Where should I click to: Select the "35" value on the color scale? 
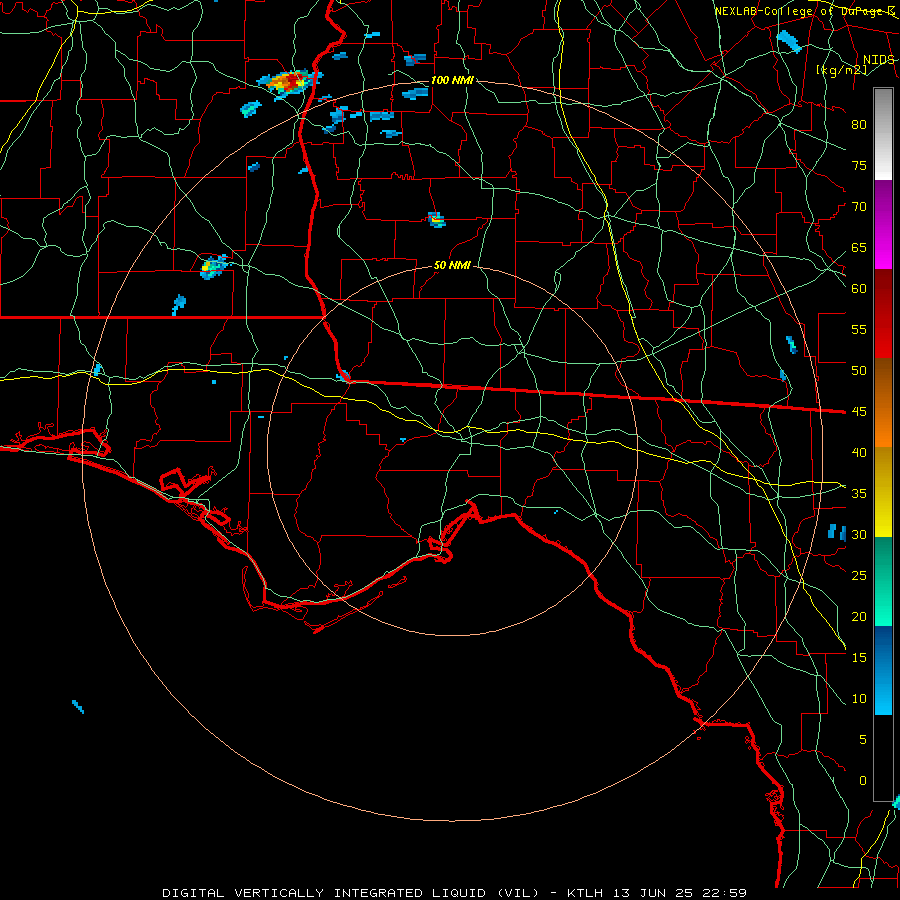pos(859,494)
